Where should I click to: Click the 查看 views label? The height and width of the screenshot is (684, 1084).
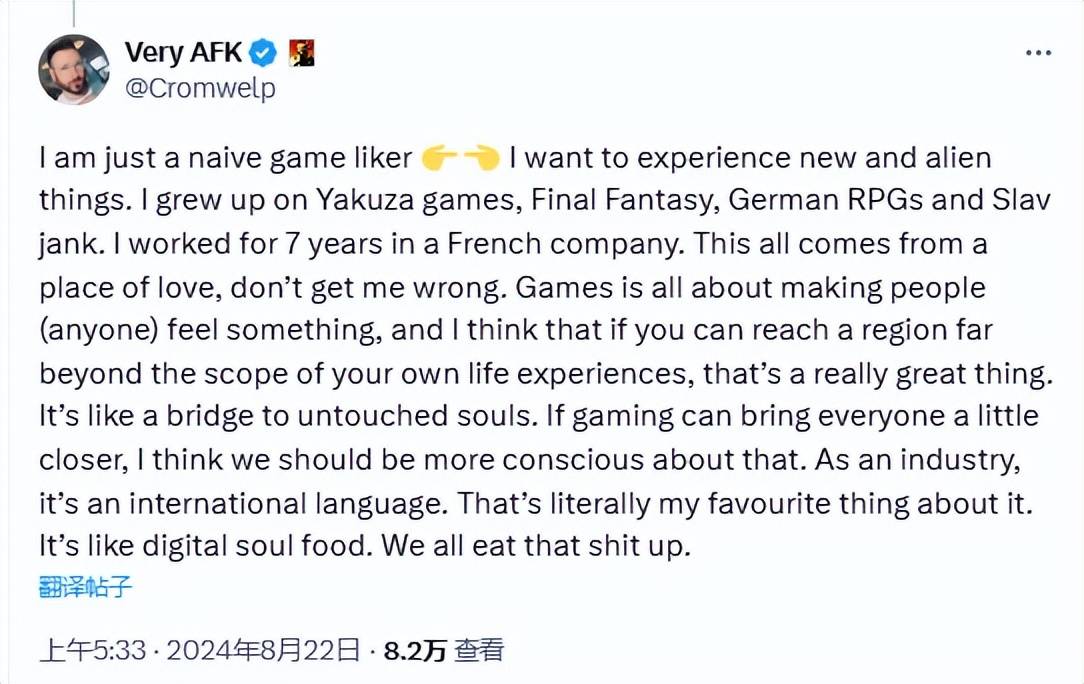point(480,650)
